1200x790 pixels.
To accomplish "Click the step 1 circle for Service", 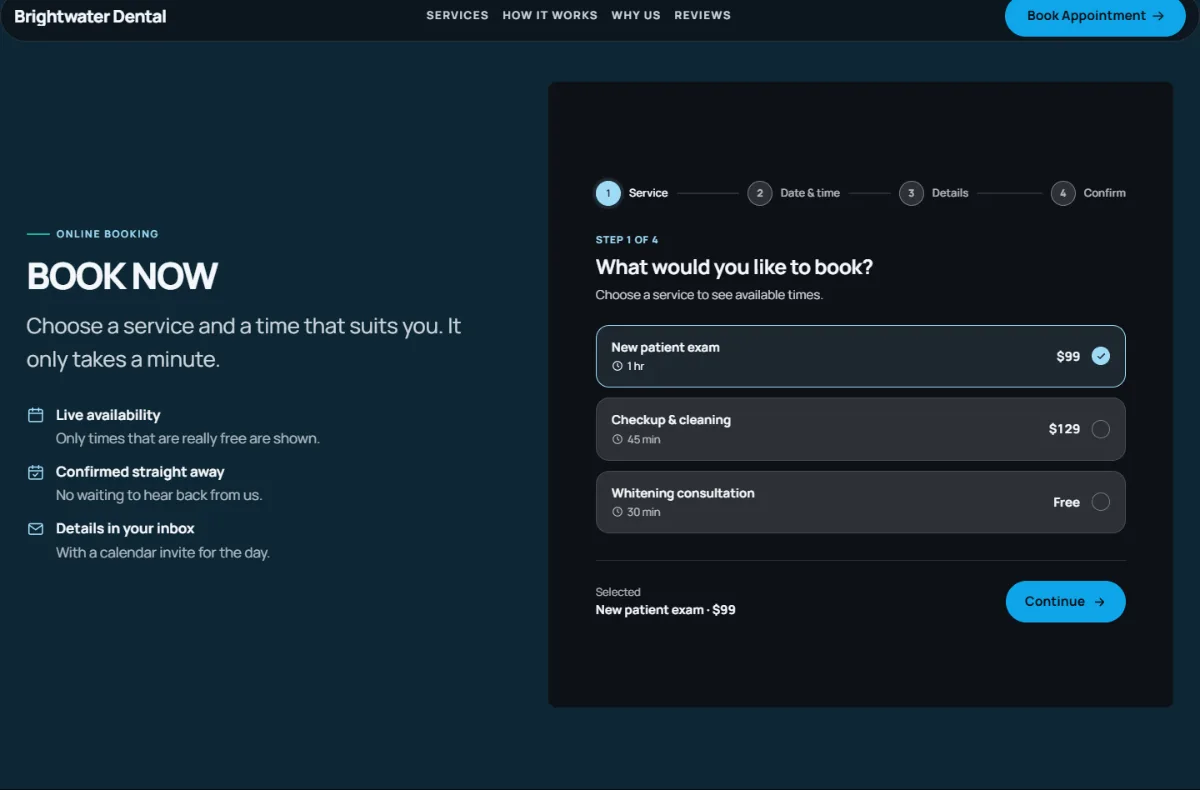I will (608, 193).
